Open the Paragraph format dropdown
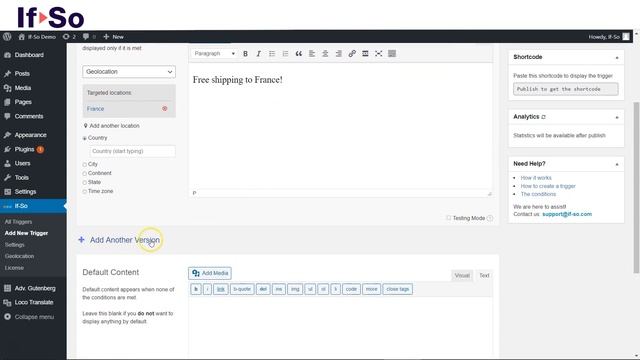The height and width of the screenshot is (360, 640). click(215, 53)
